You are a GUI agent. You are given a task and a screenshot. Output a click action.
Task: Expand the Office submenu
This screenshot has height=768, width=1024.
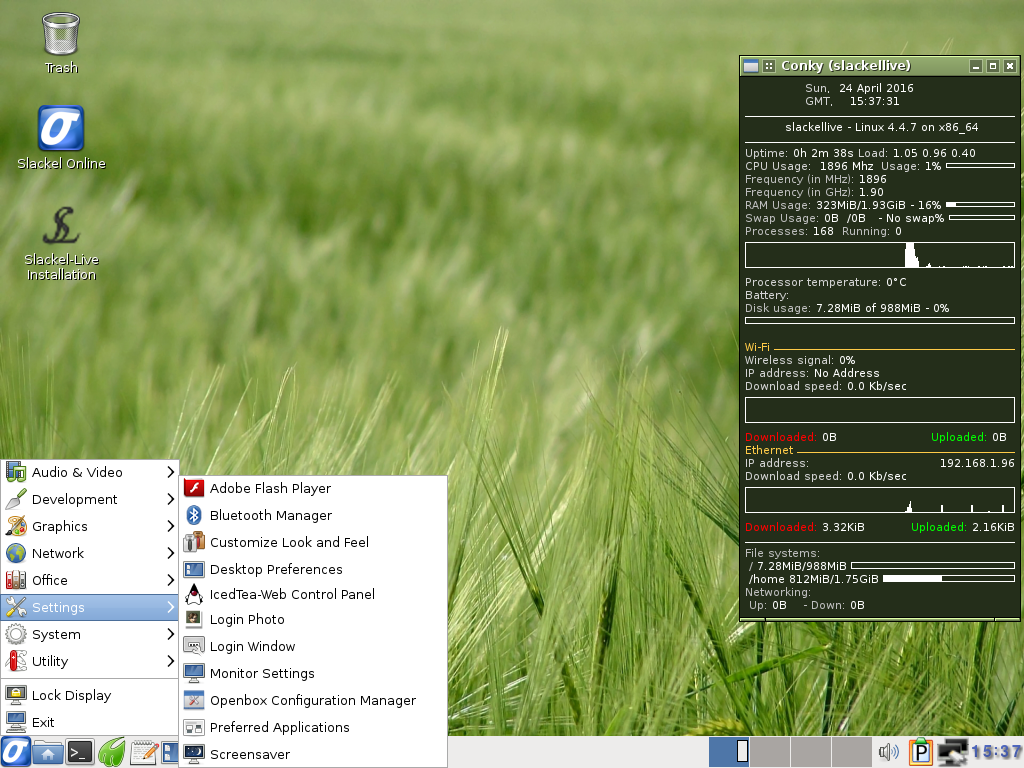click(89, 580)
